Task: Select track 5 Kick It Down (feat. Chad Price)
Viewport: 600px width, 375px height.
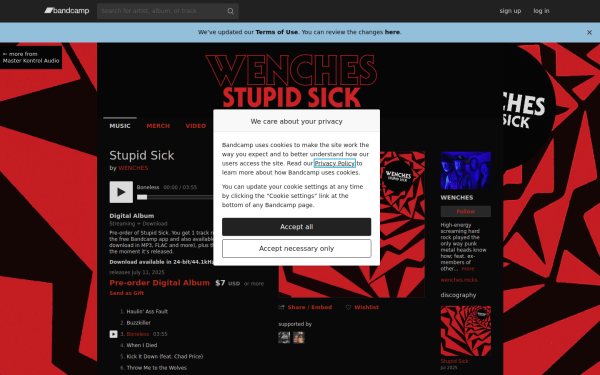Action: coord(165,356)
